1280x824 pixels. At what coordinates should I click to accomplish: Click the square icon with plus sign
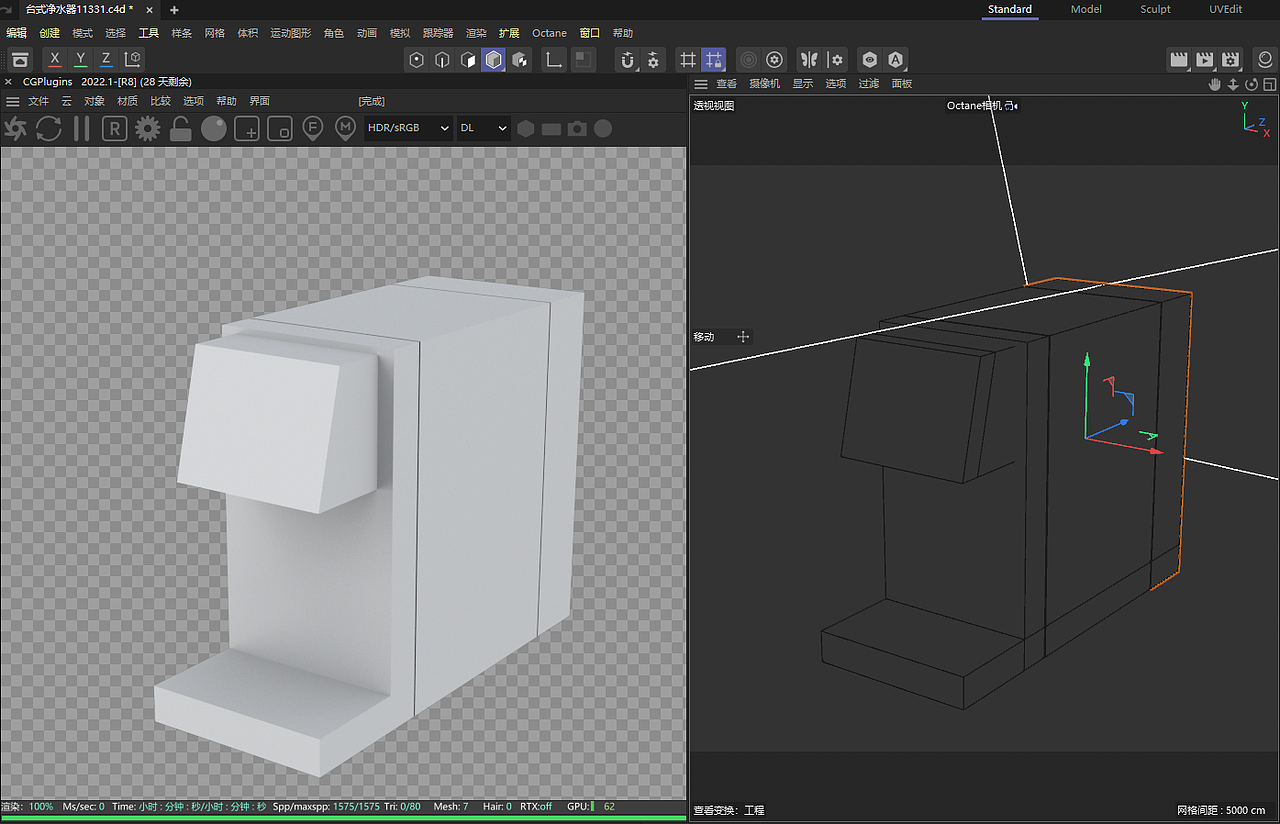coord(247,128)
